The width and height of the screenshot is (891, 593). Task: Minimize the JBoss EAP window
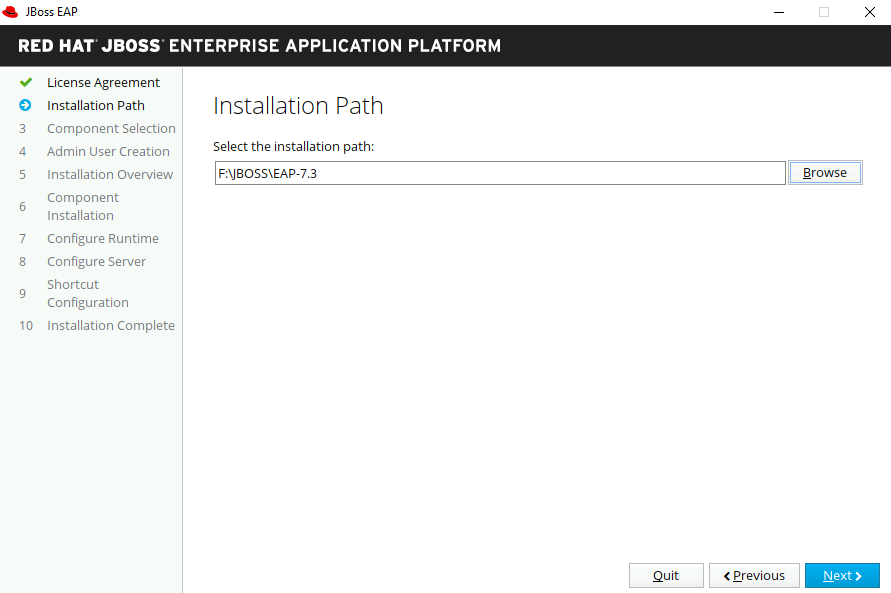click(779, 12)
